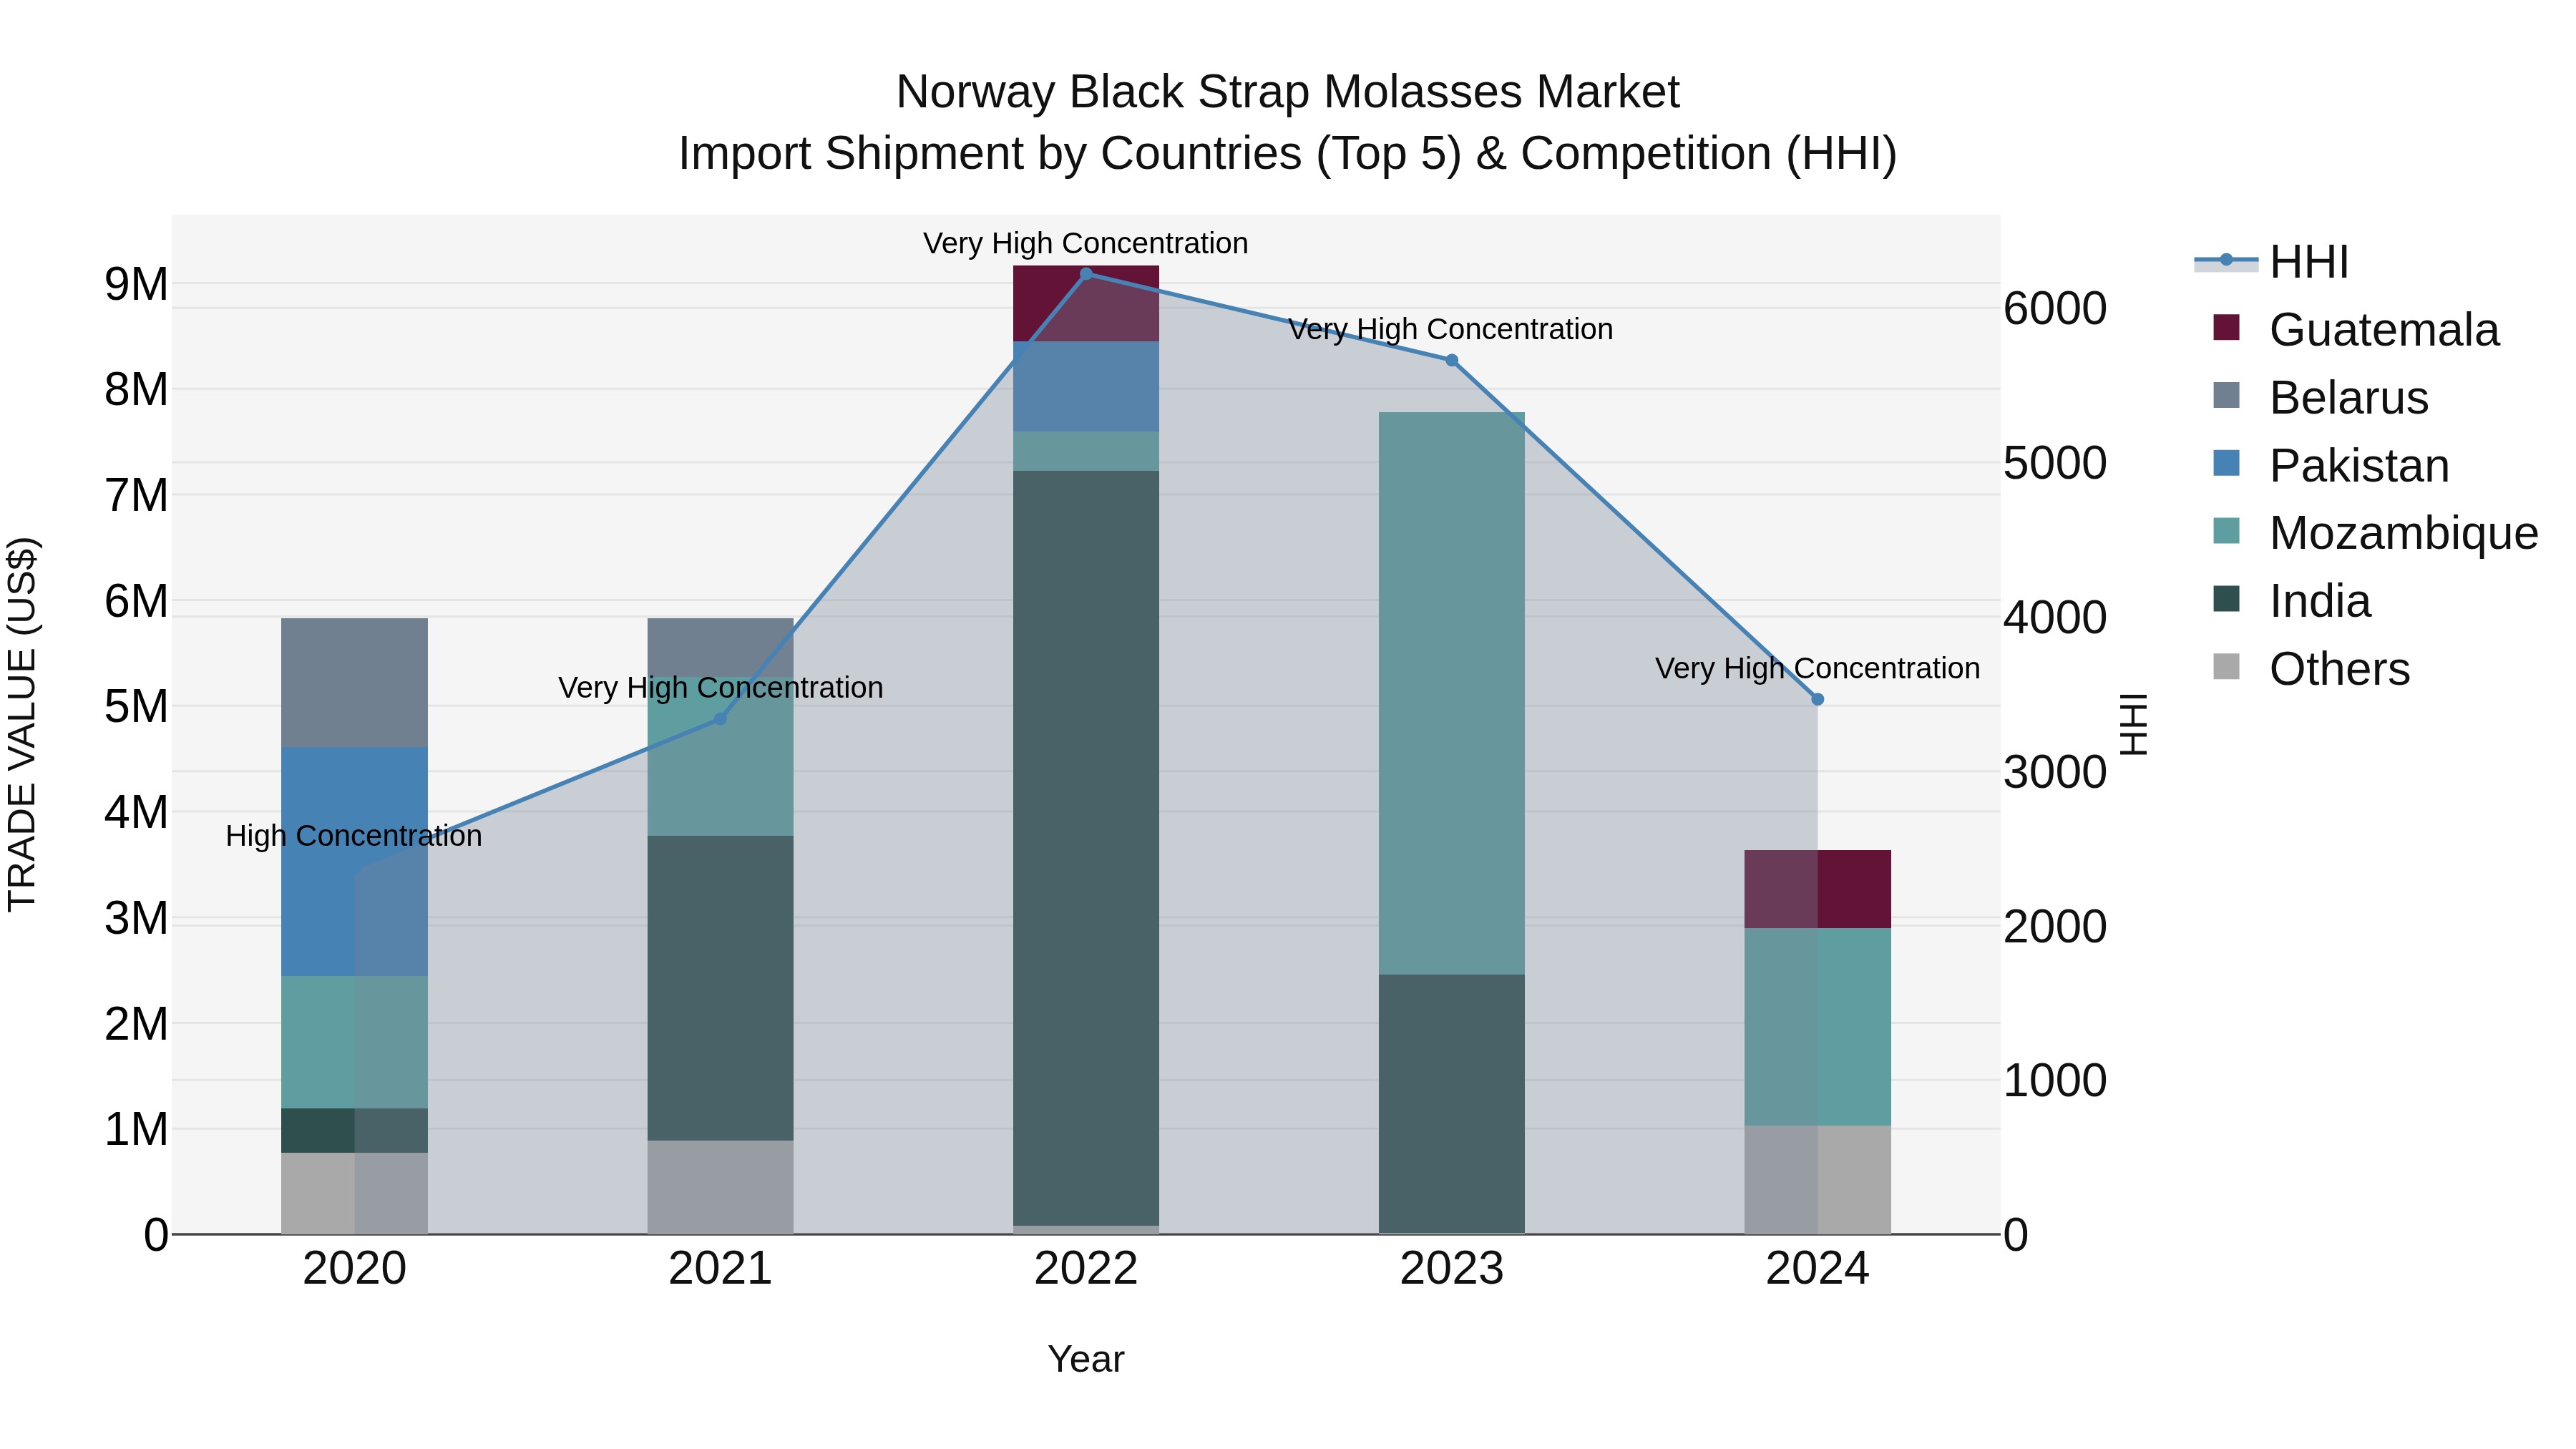Click the Belarus bar segment in 2021

[720, 647]
